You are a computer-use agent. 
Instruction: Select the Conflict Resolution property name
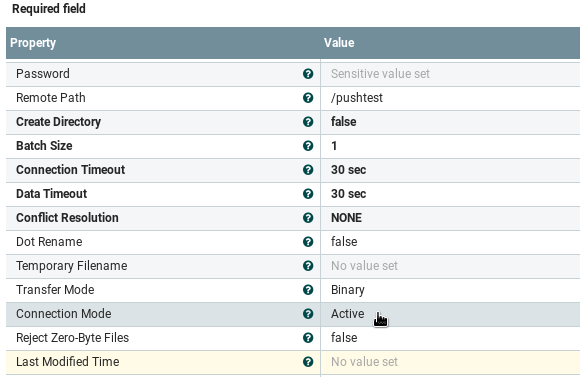pyautogui.click(x=67, y=218)
